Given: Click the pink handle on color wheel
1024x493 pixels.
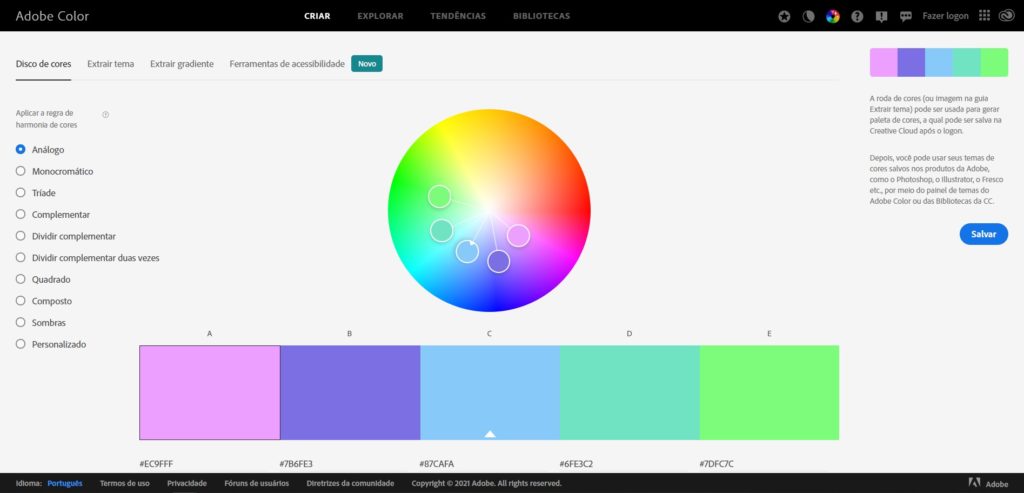Looking at the screenshot, I should pos(519,236).
